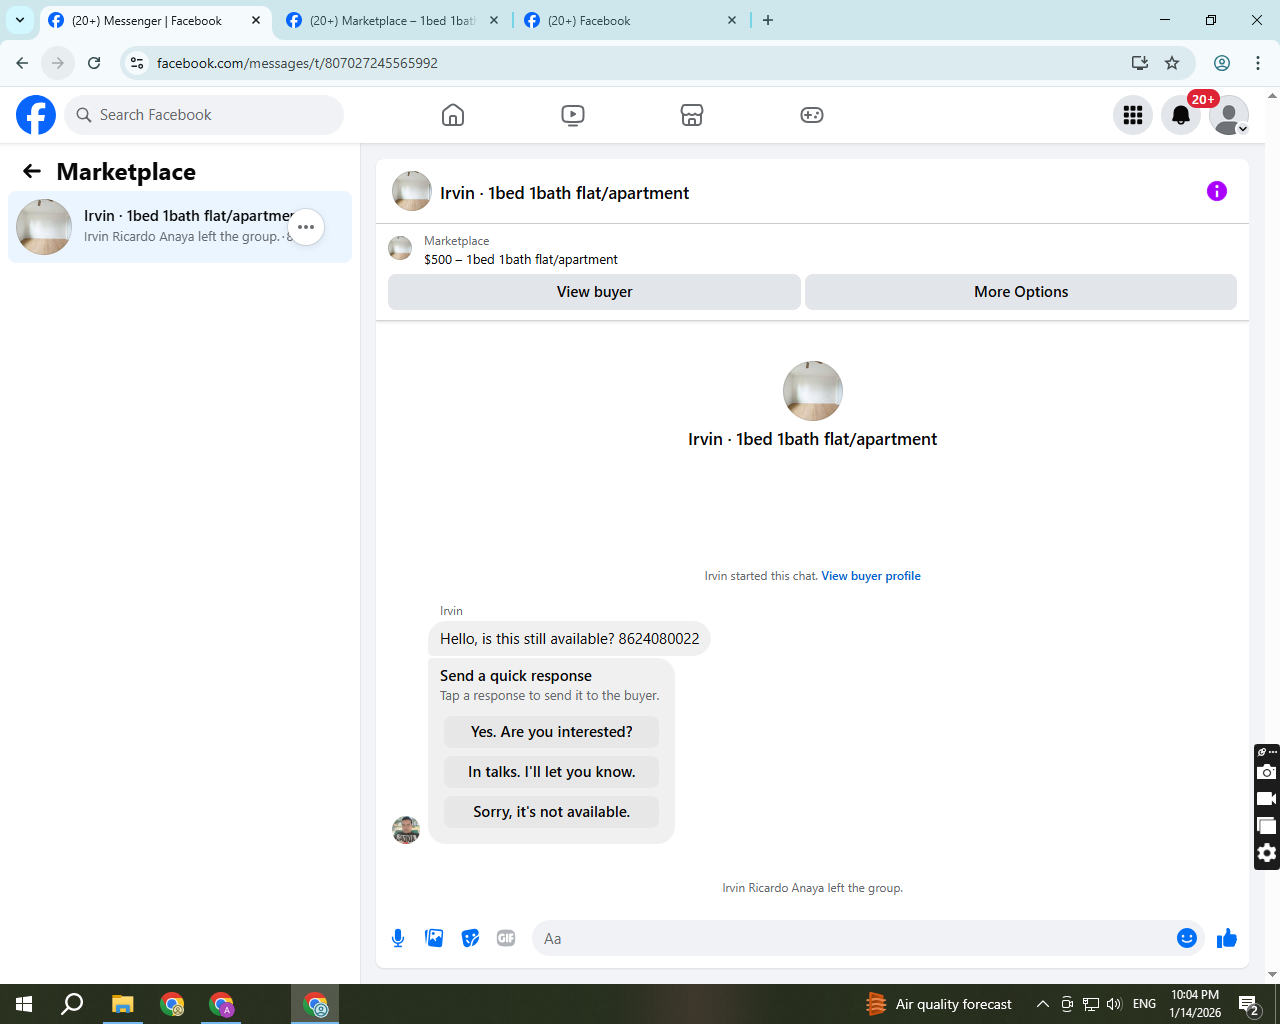The image size is (1280, 1024).
Task: Open the Video tab icon
Action: coord(573,115)
